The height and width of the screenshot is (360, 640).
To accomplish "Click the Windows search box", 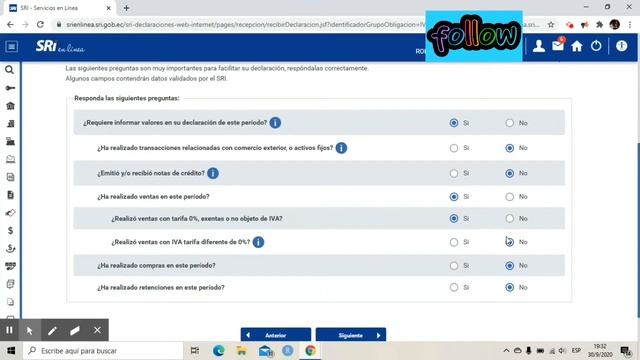I will click(103, 351).
